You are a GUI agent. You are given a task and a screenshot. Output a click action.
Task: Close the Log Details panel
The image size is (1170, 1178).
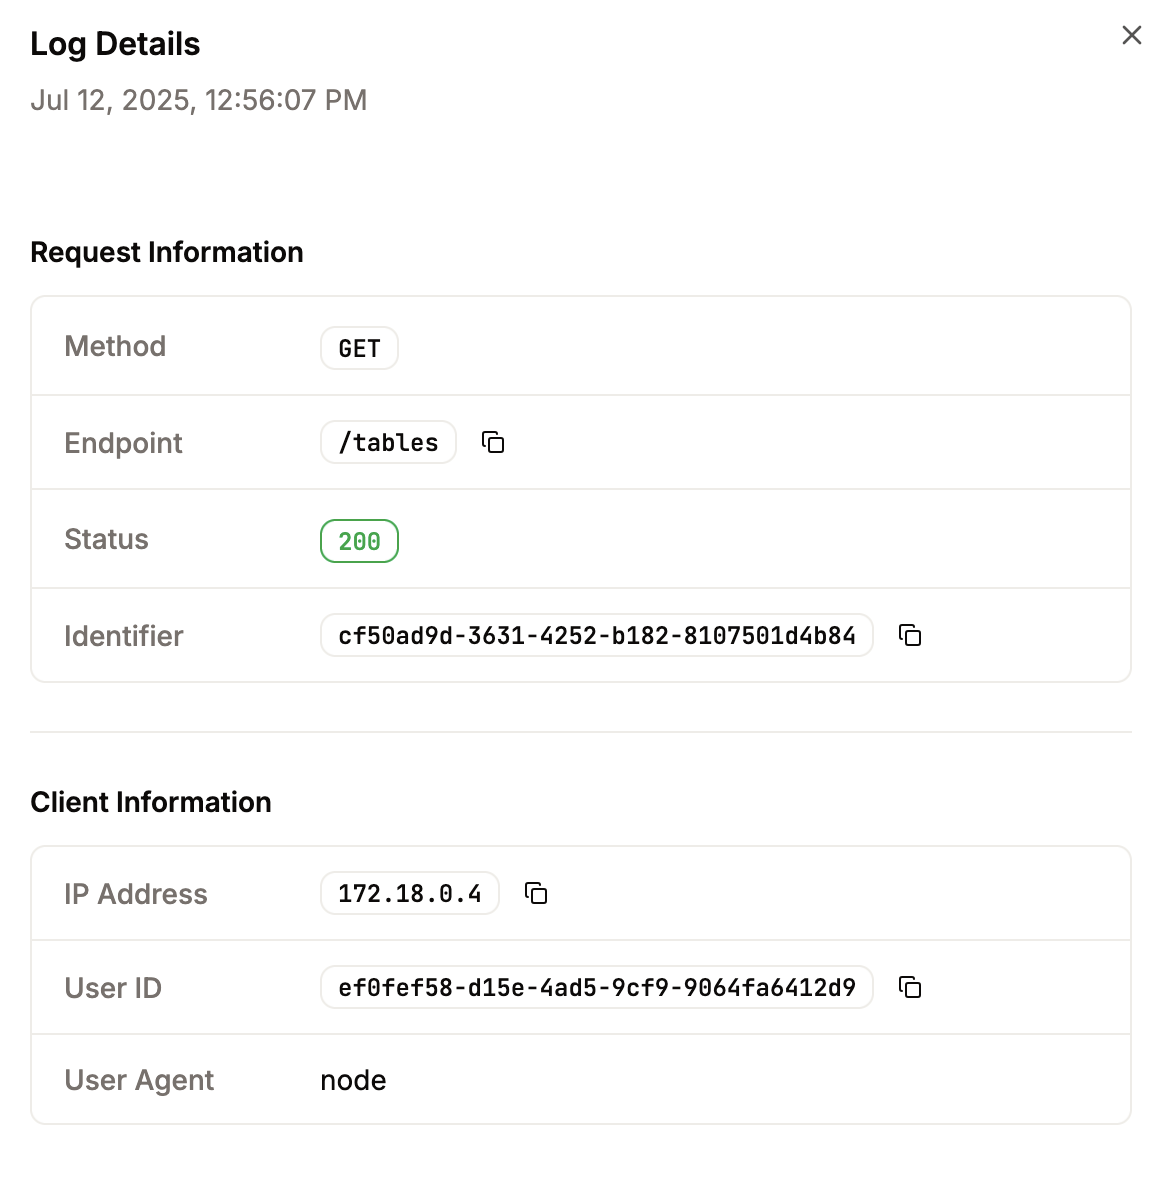tap(1131, 35)
